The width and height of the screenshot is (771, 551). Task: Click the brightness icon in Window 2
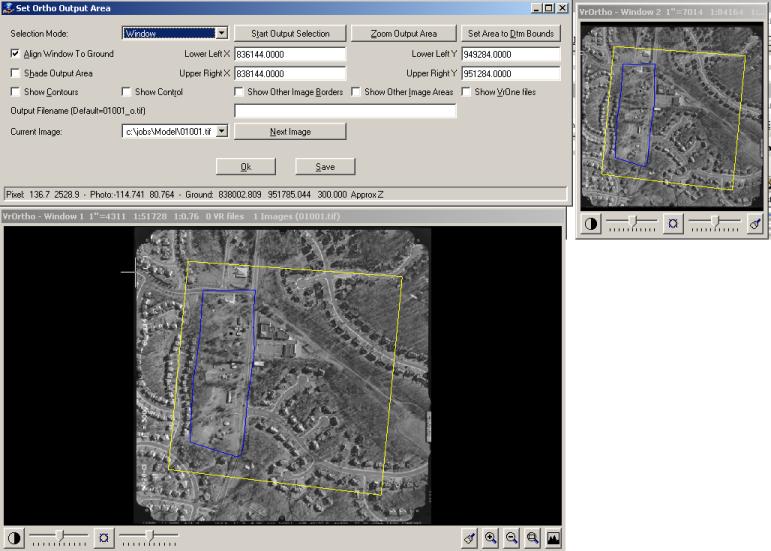coord(673,224)
